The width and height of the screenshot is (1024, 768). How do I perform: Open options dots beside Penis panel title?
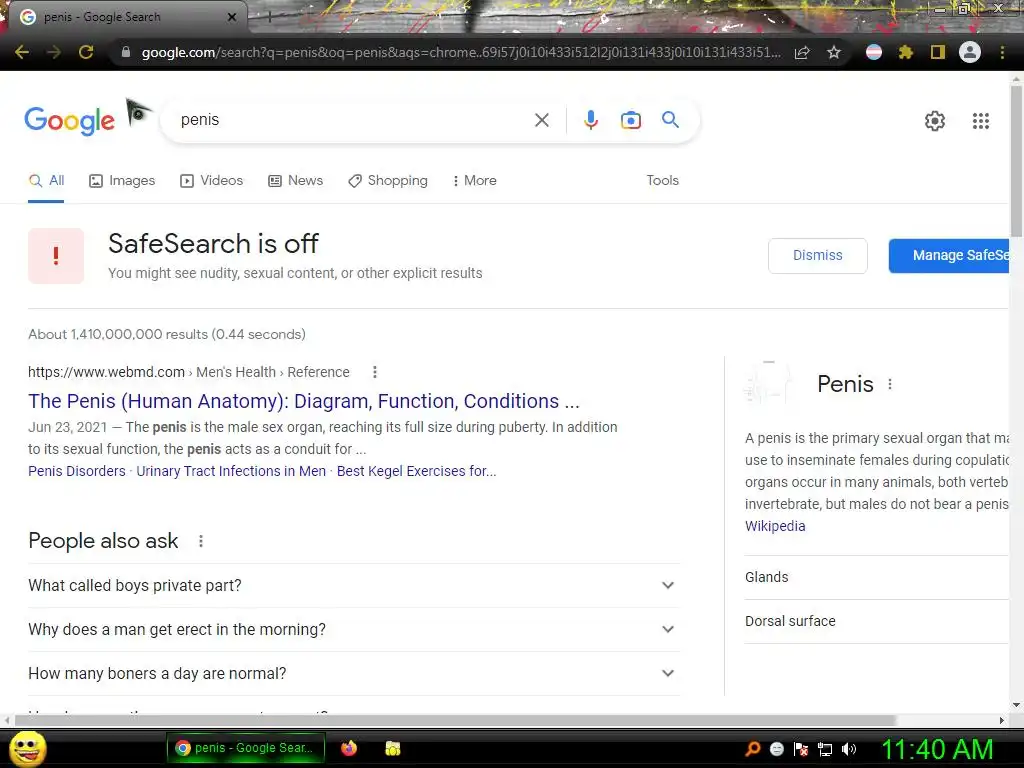(x=890, y=384)
